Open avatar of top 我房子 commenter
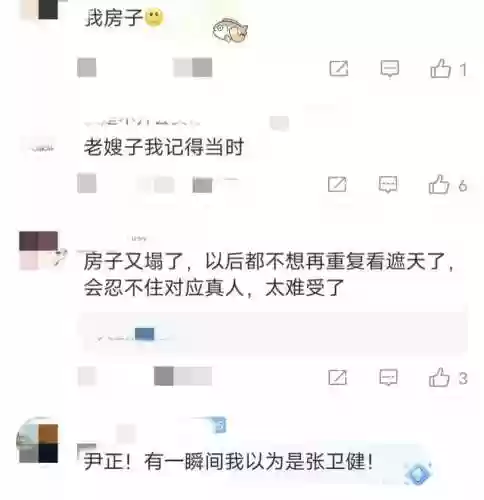The image size is (484, 500). pyautogui.click(x=39, y=9)
